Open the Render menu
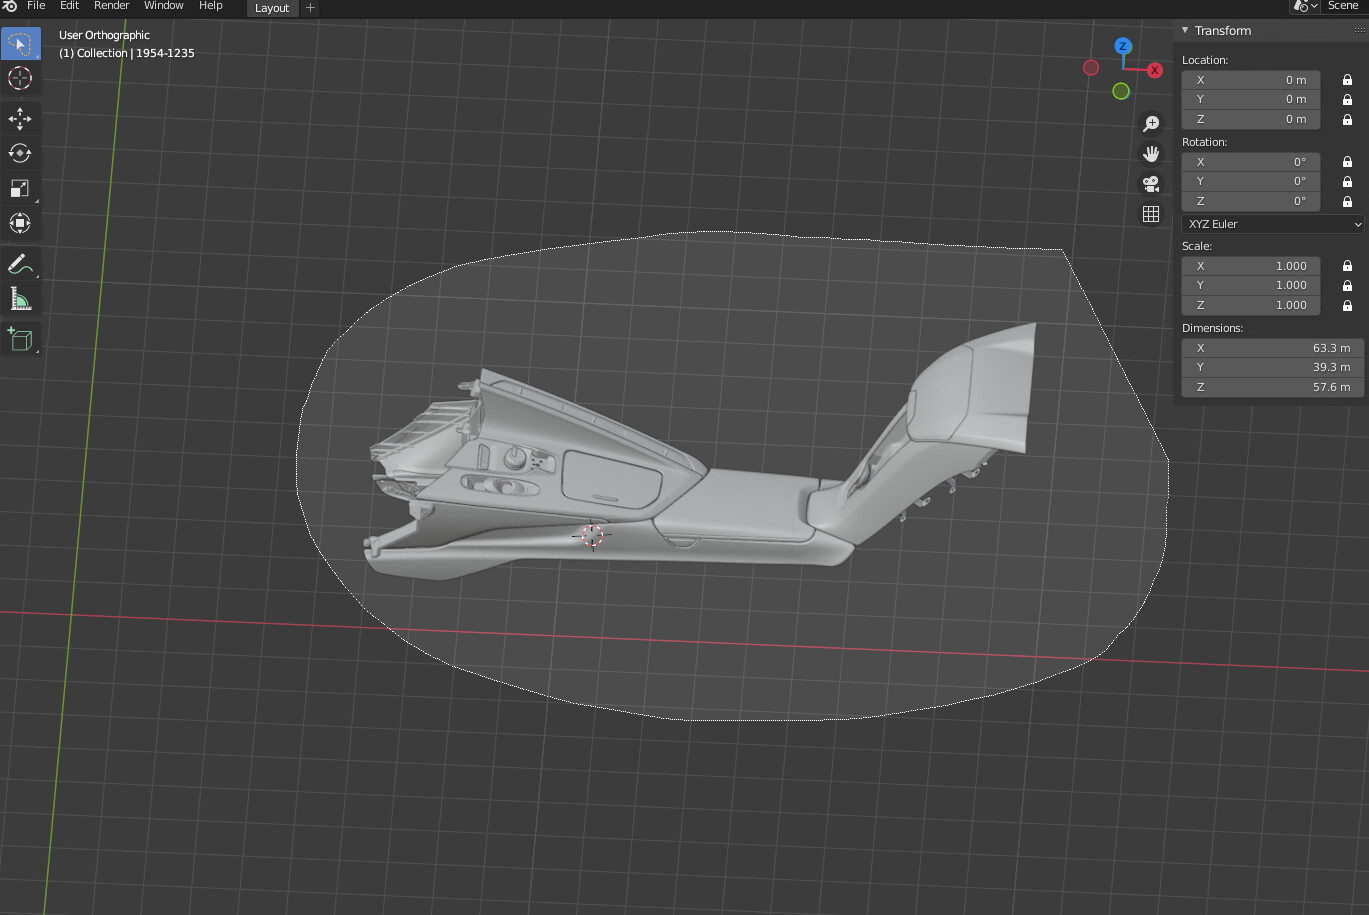 tap(111, 6)
